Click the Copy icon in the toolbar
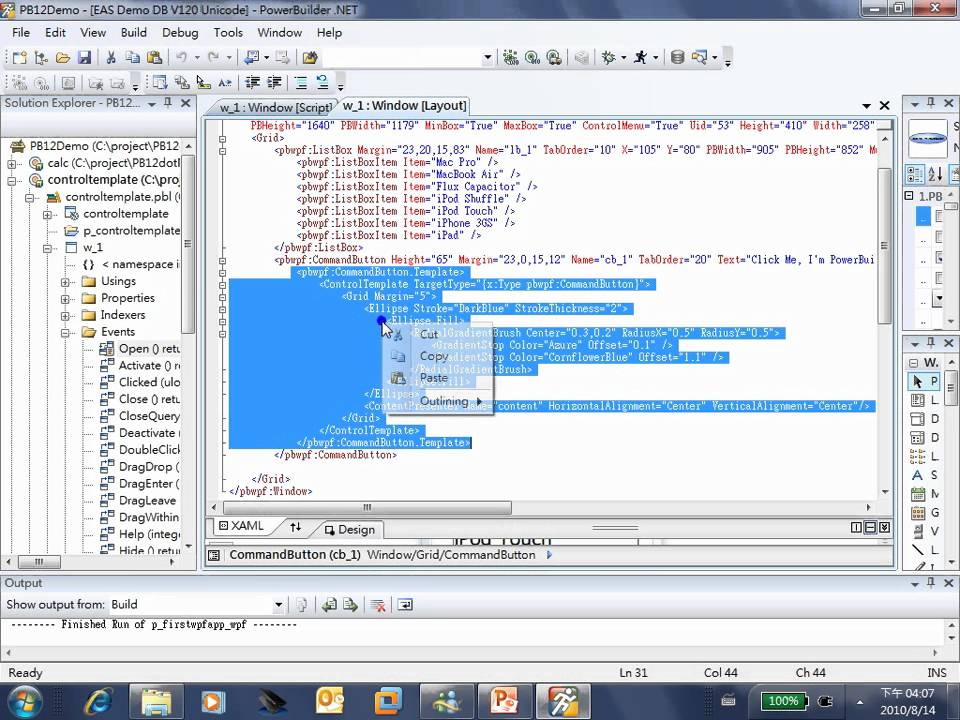 132,58
